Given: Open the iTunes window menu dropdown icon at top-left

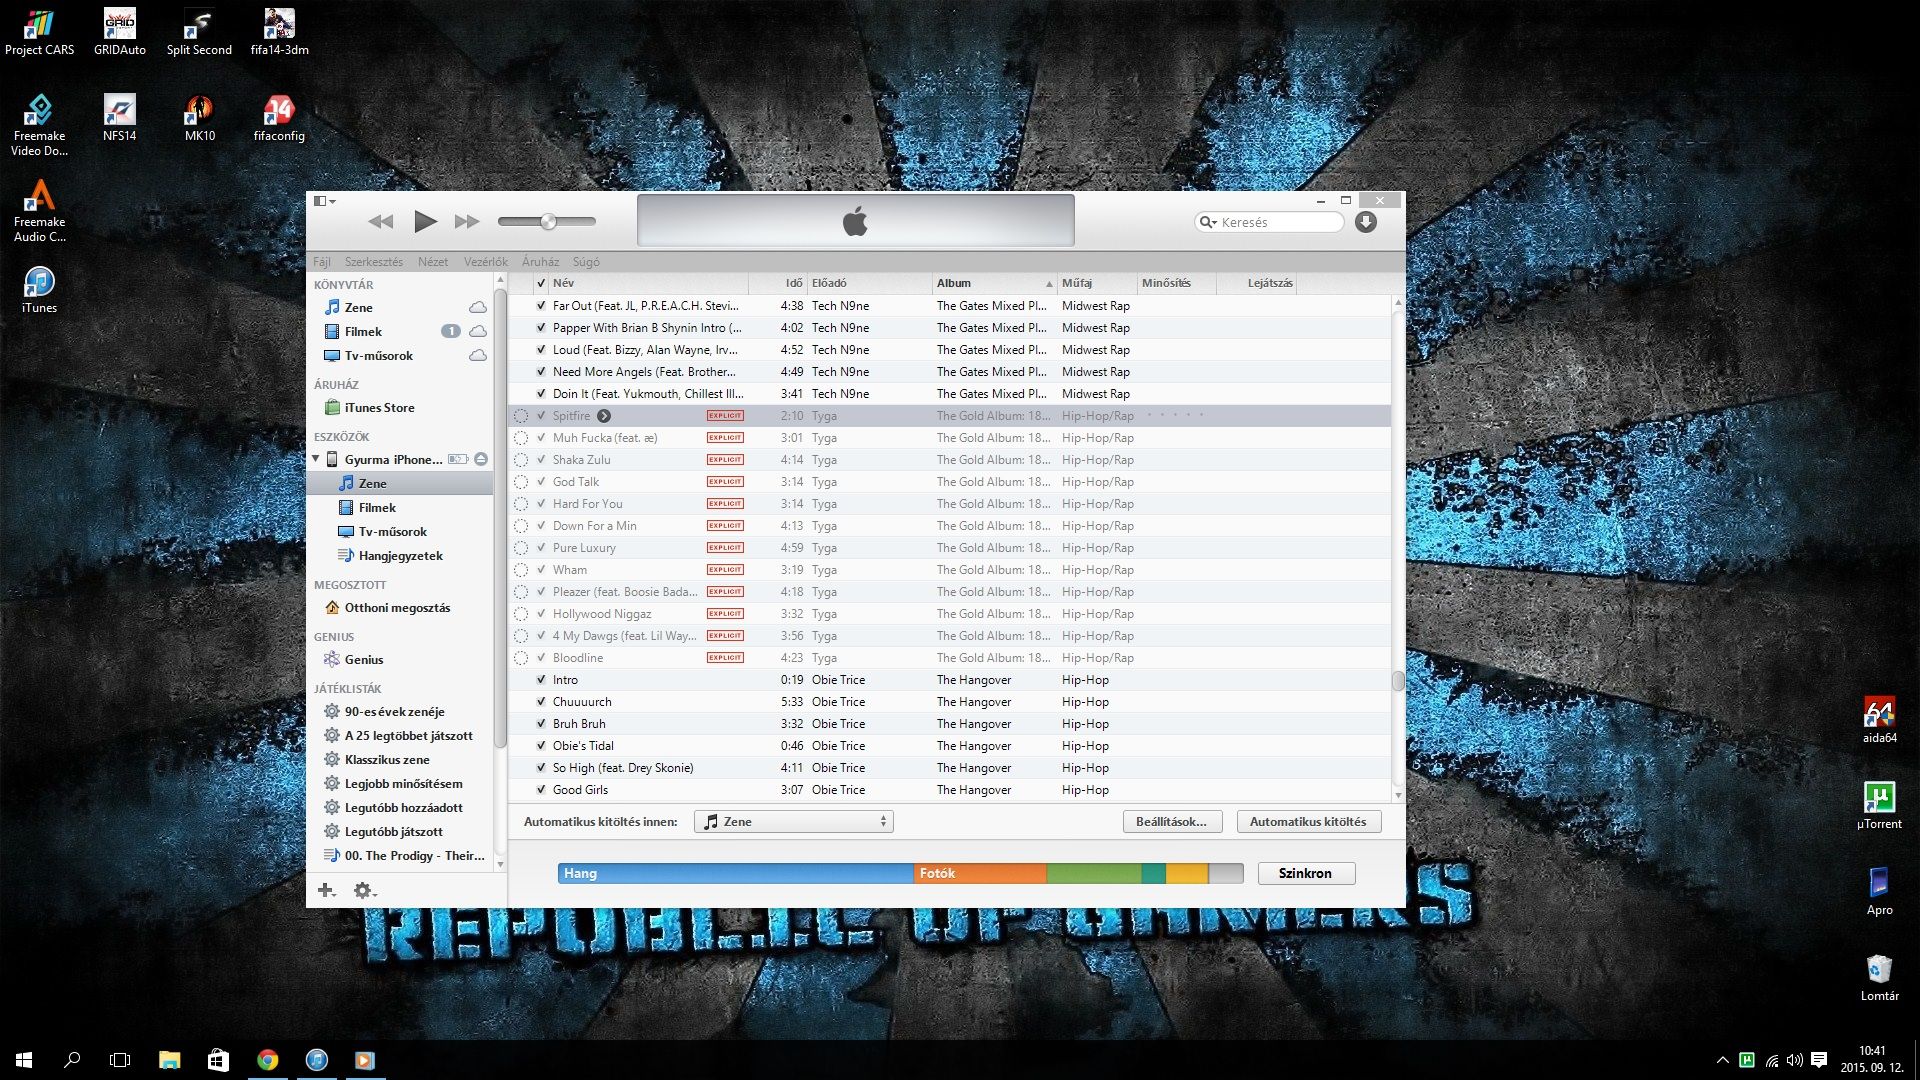Looking at the screenshot, I should pyautogui.click(x=324, y=201).
